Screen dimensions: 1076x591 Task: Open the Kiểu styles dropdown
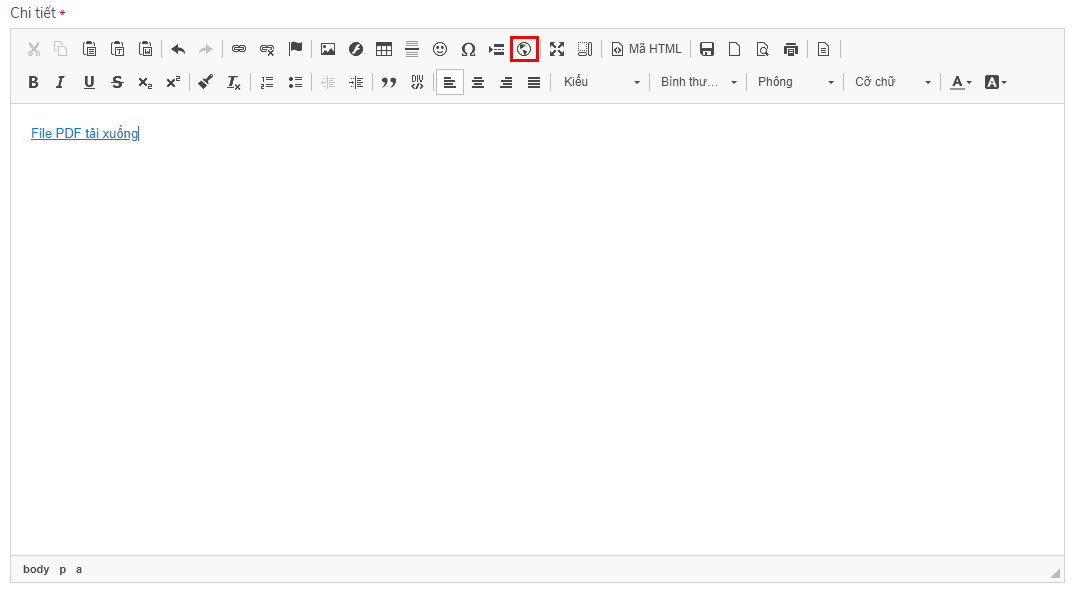coord(601,82)
